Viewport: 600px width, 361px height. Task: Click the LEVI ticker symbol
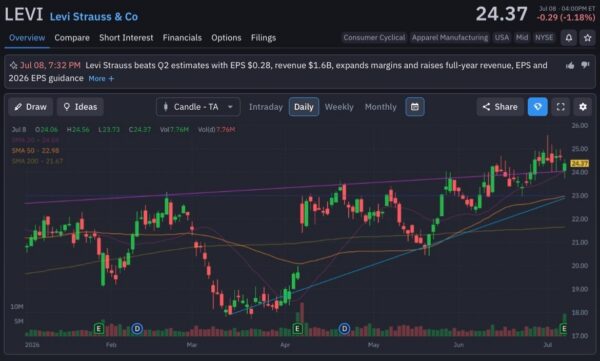click(x=24, y=15)
